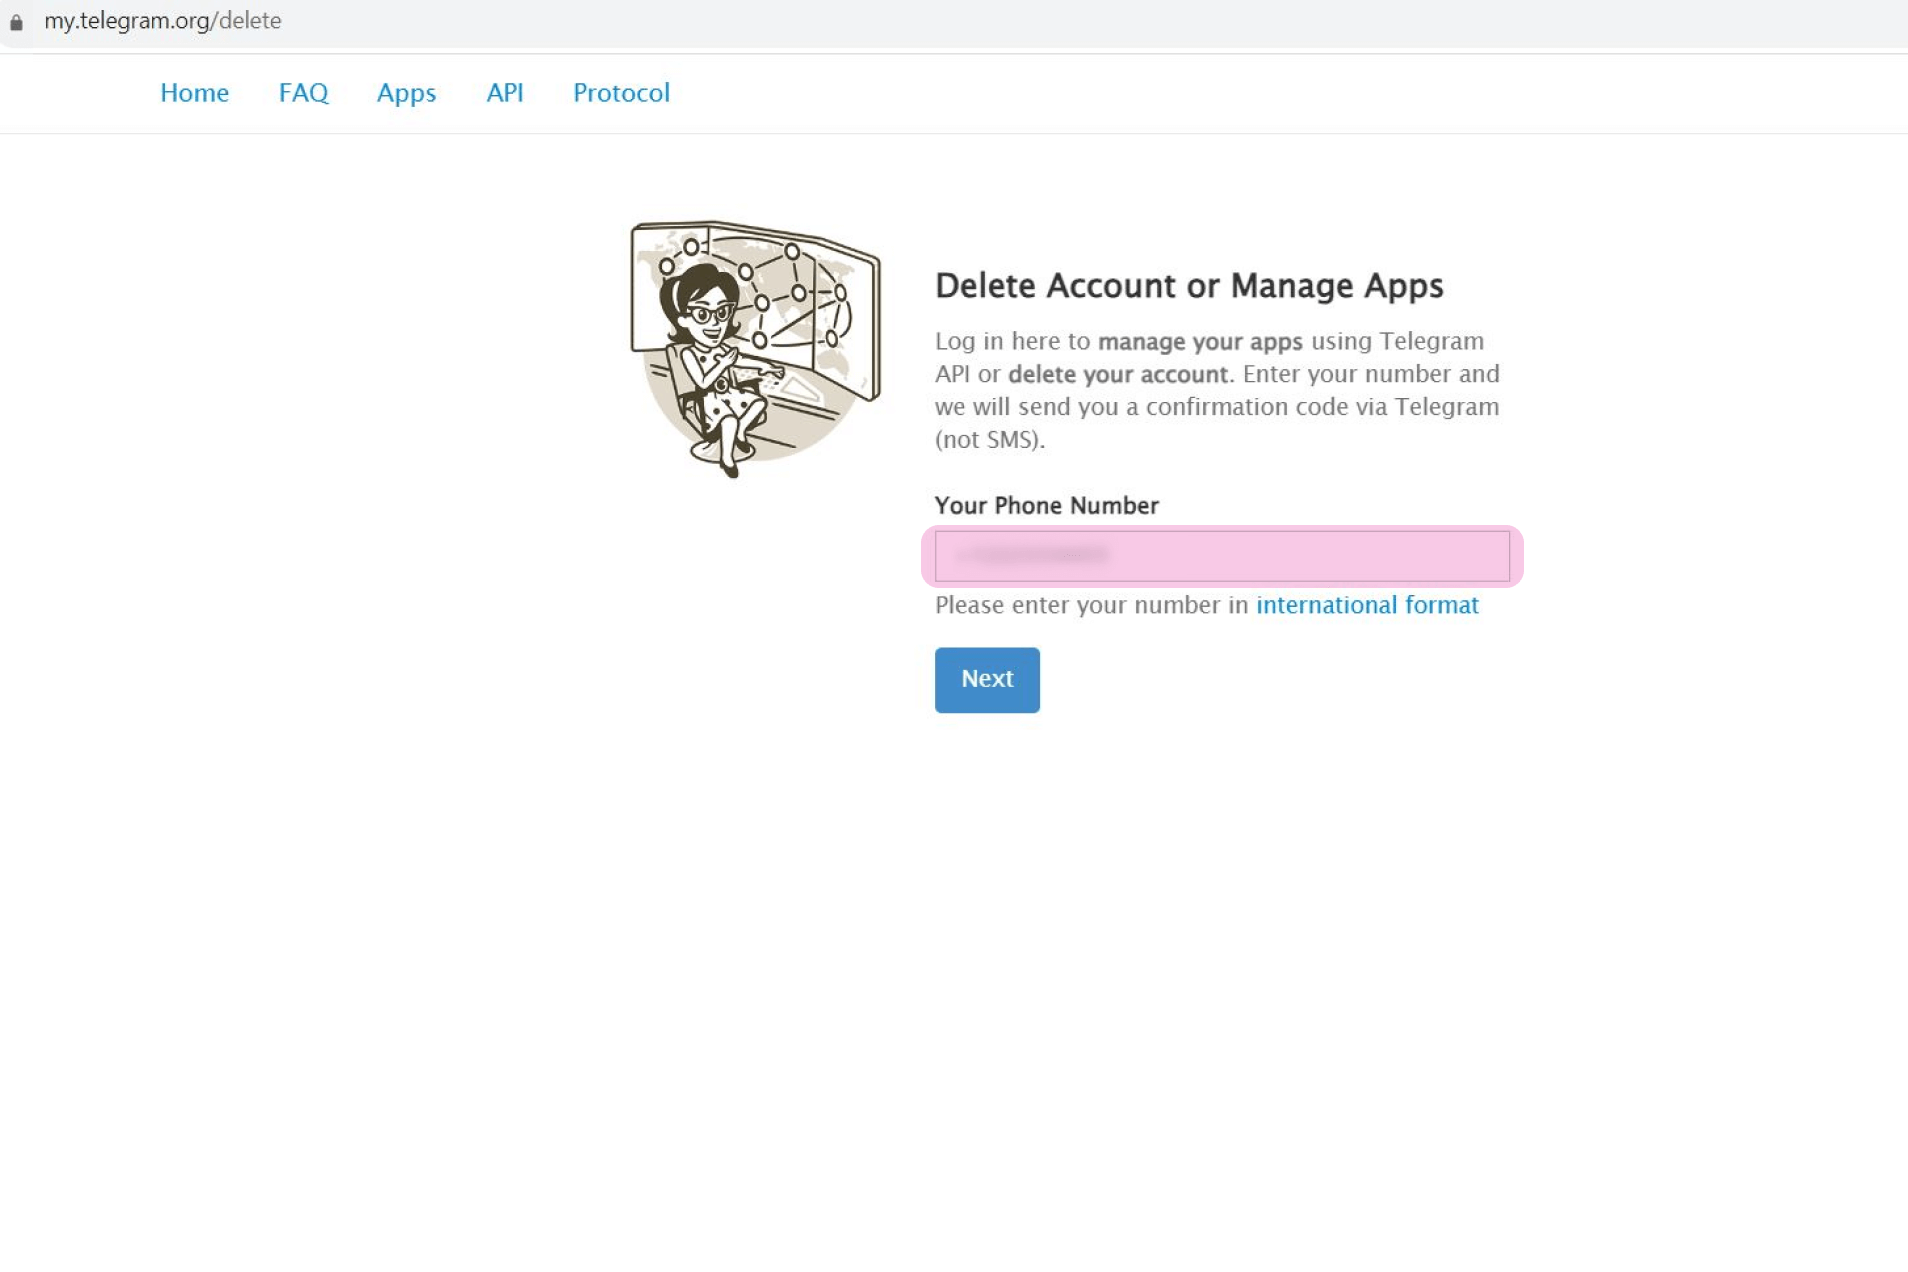The height and width of the screenshot is (1272, 1908).
Task: Open the international format link
Action: tap(1366, 606)
